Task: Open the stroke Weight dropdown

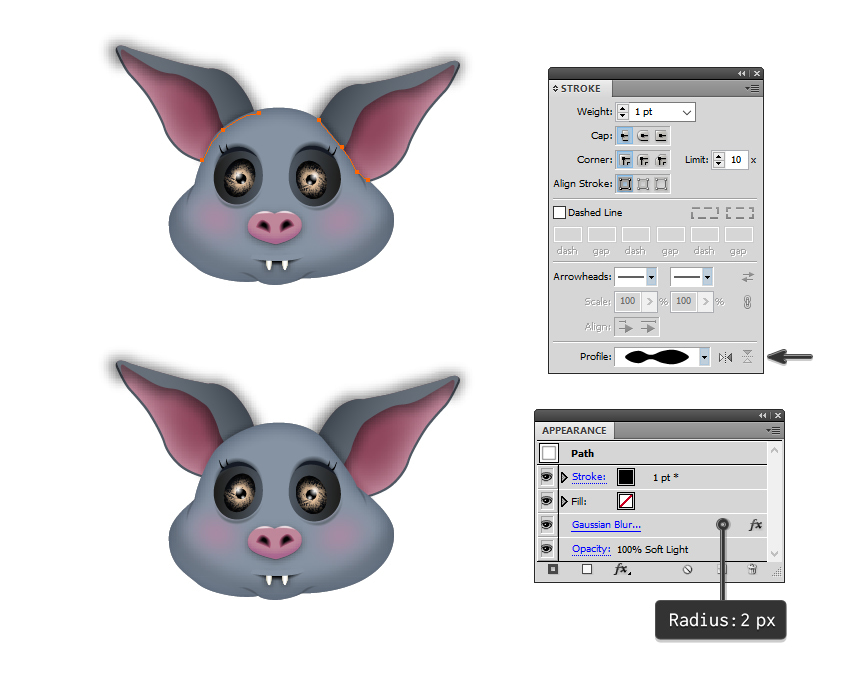Action: click(x=687, y=112)
